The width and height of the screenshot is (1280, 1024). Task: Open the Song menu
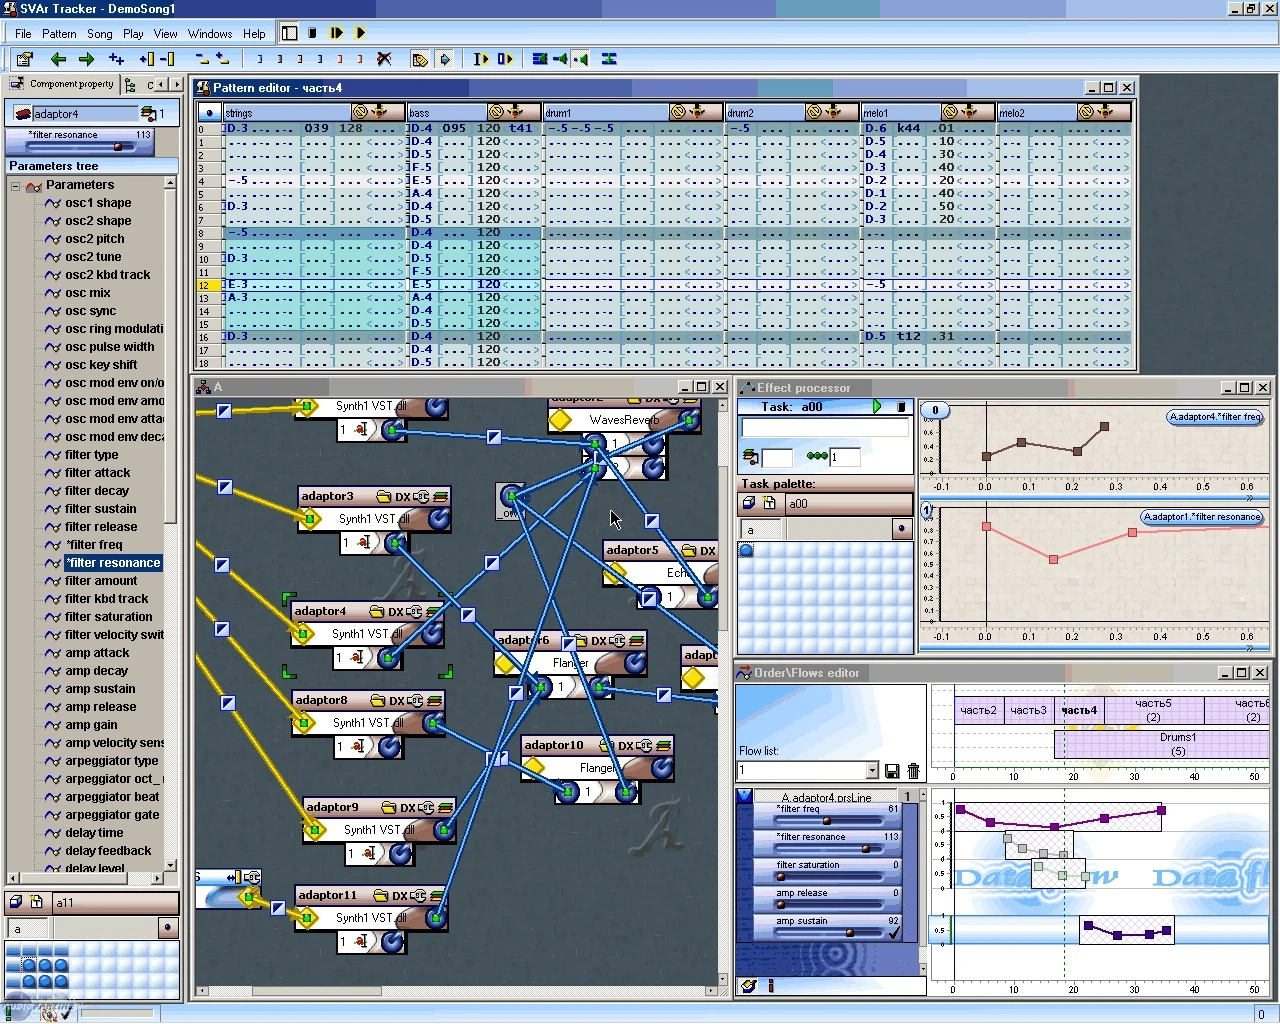[100, 33]
